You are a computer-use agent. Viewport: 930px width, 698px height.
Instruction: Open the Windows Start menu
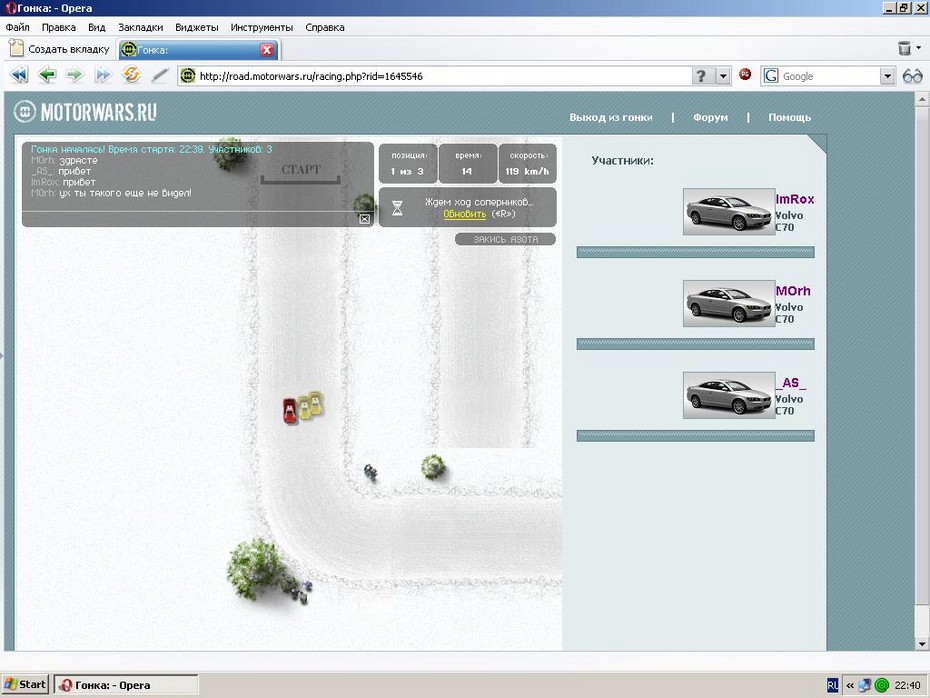[x=25, y=685]
